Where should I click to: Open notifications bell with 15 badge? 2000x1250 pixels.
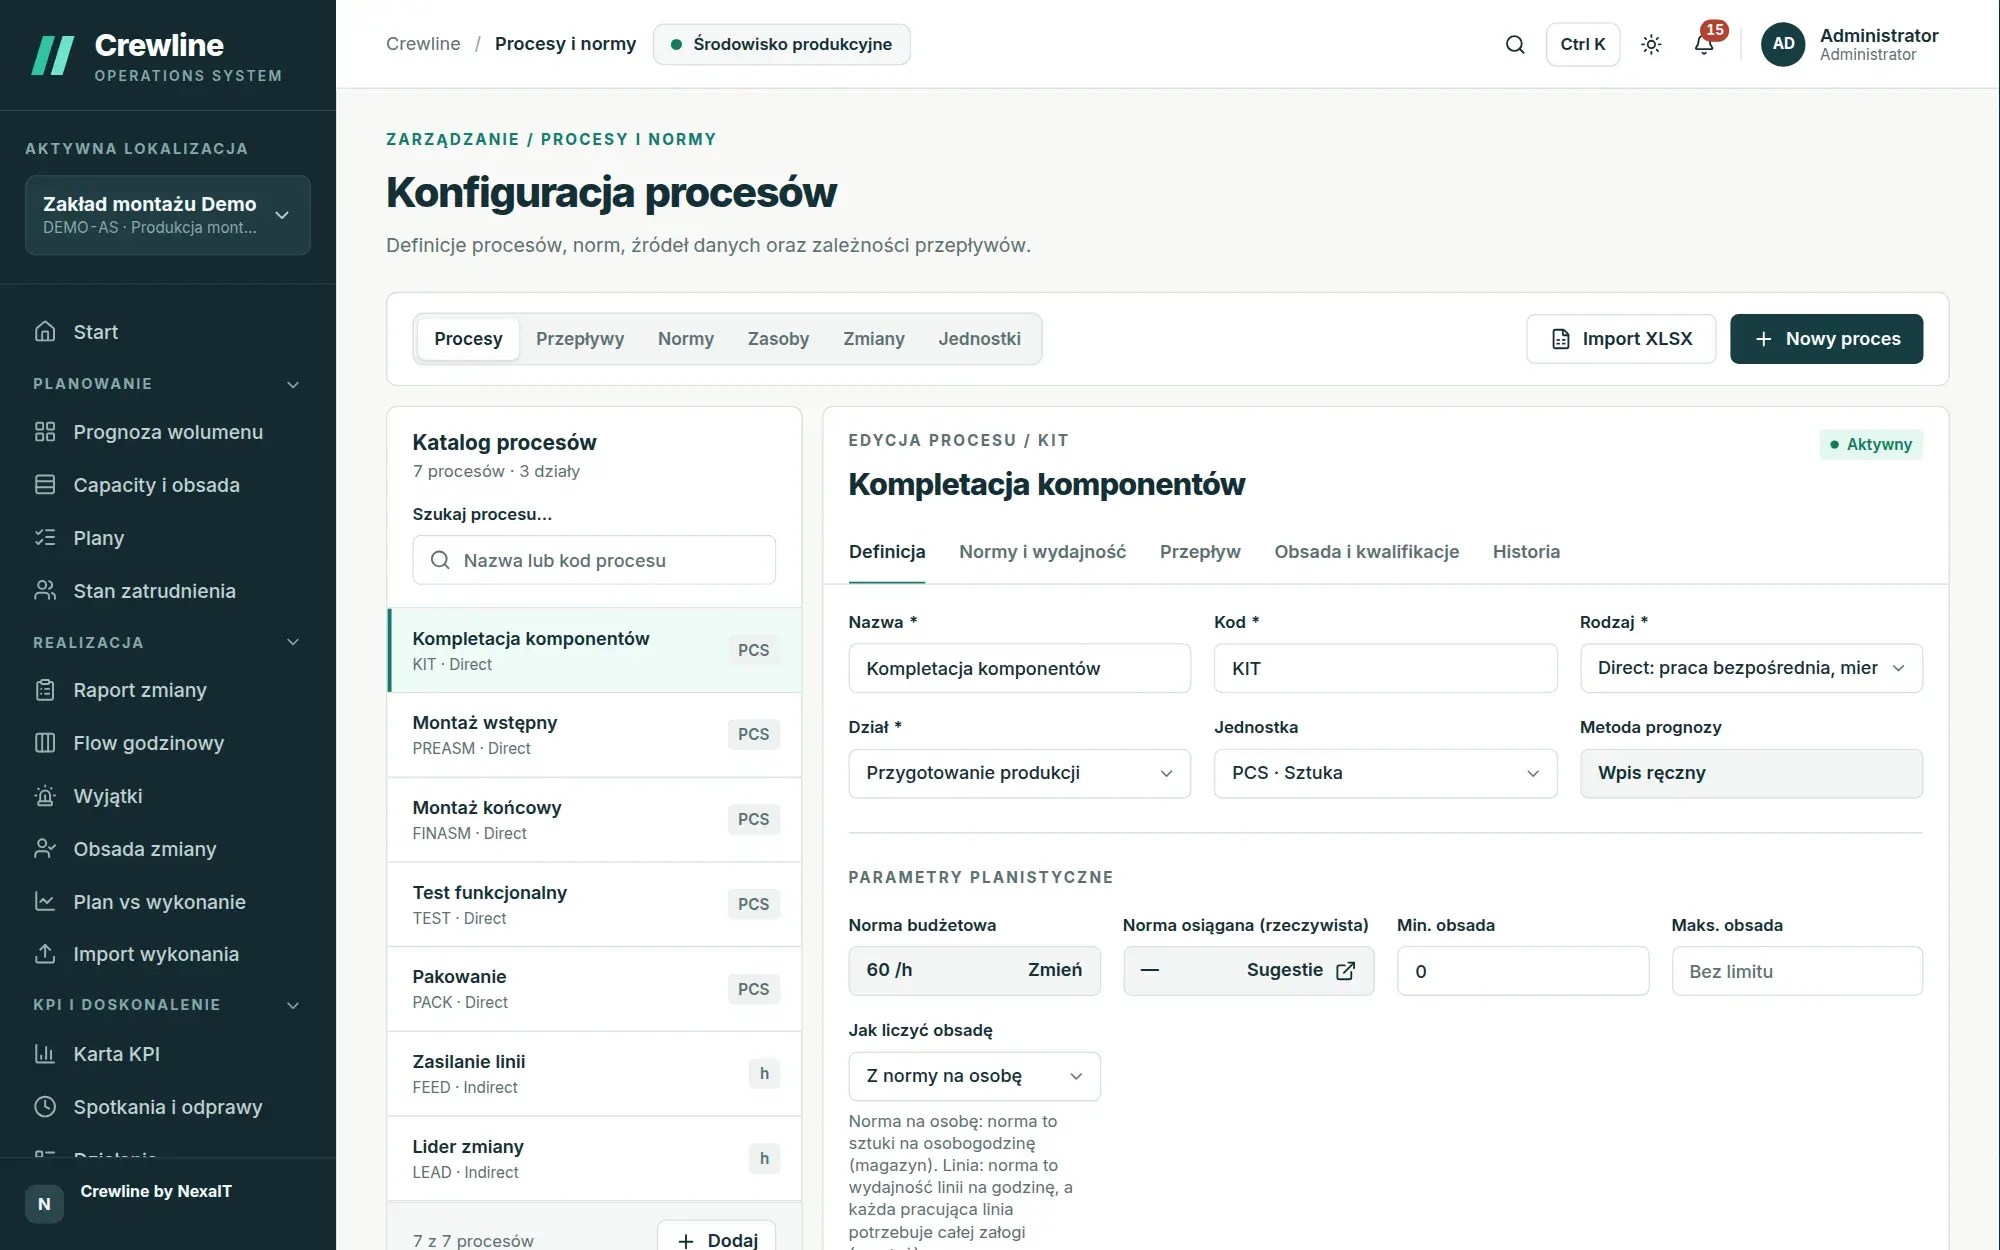pyautogui.click(x=1704, y=44)
